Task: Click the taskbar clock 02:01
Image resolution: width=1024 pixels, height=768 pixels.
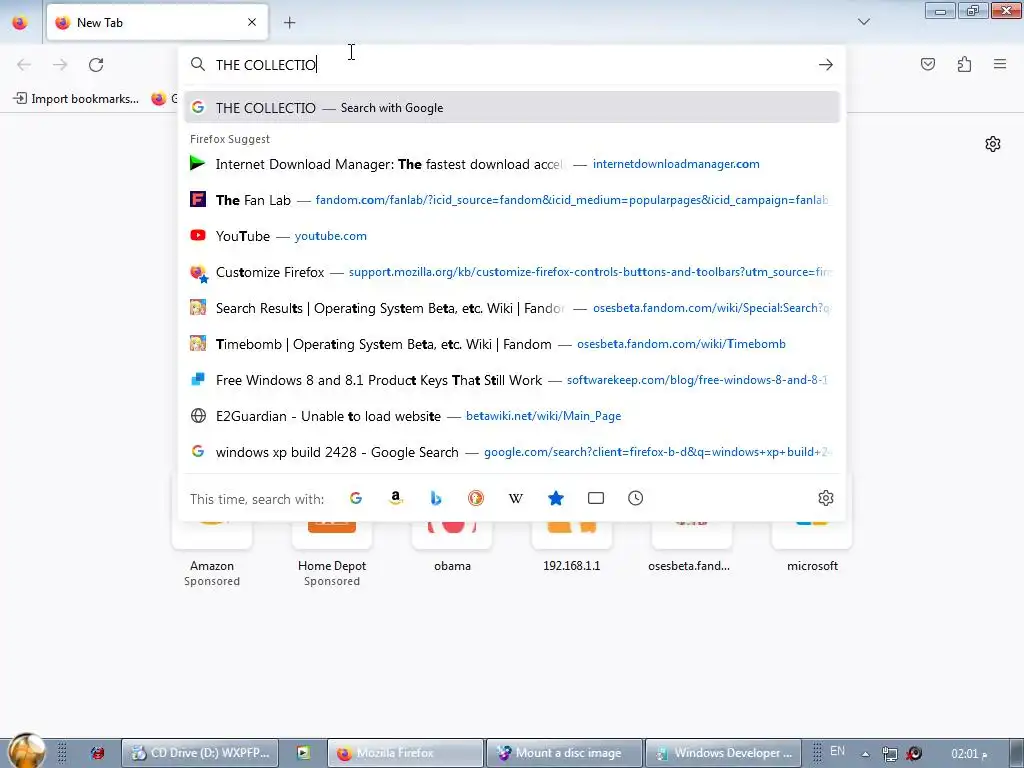Action: 969,754
